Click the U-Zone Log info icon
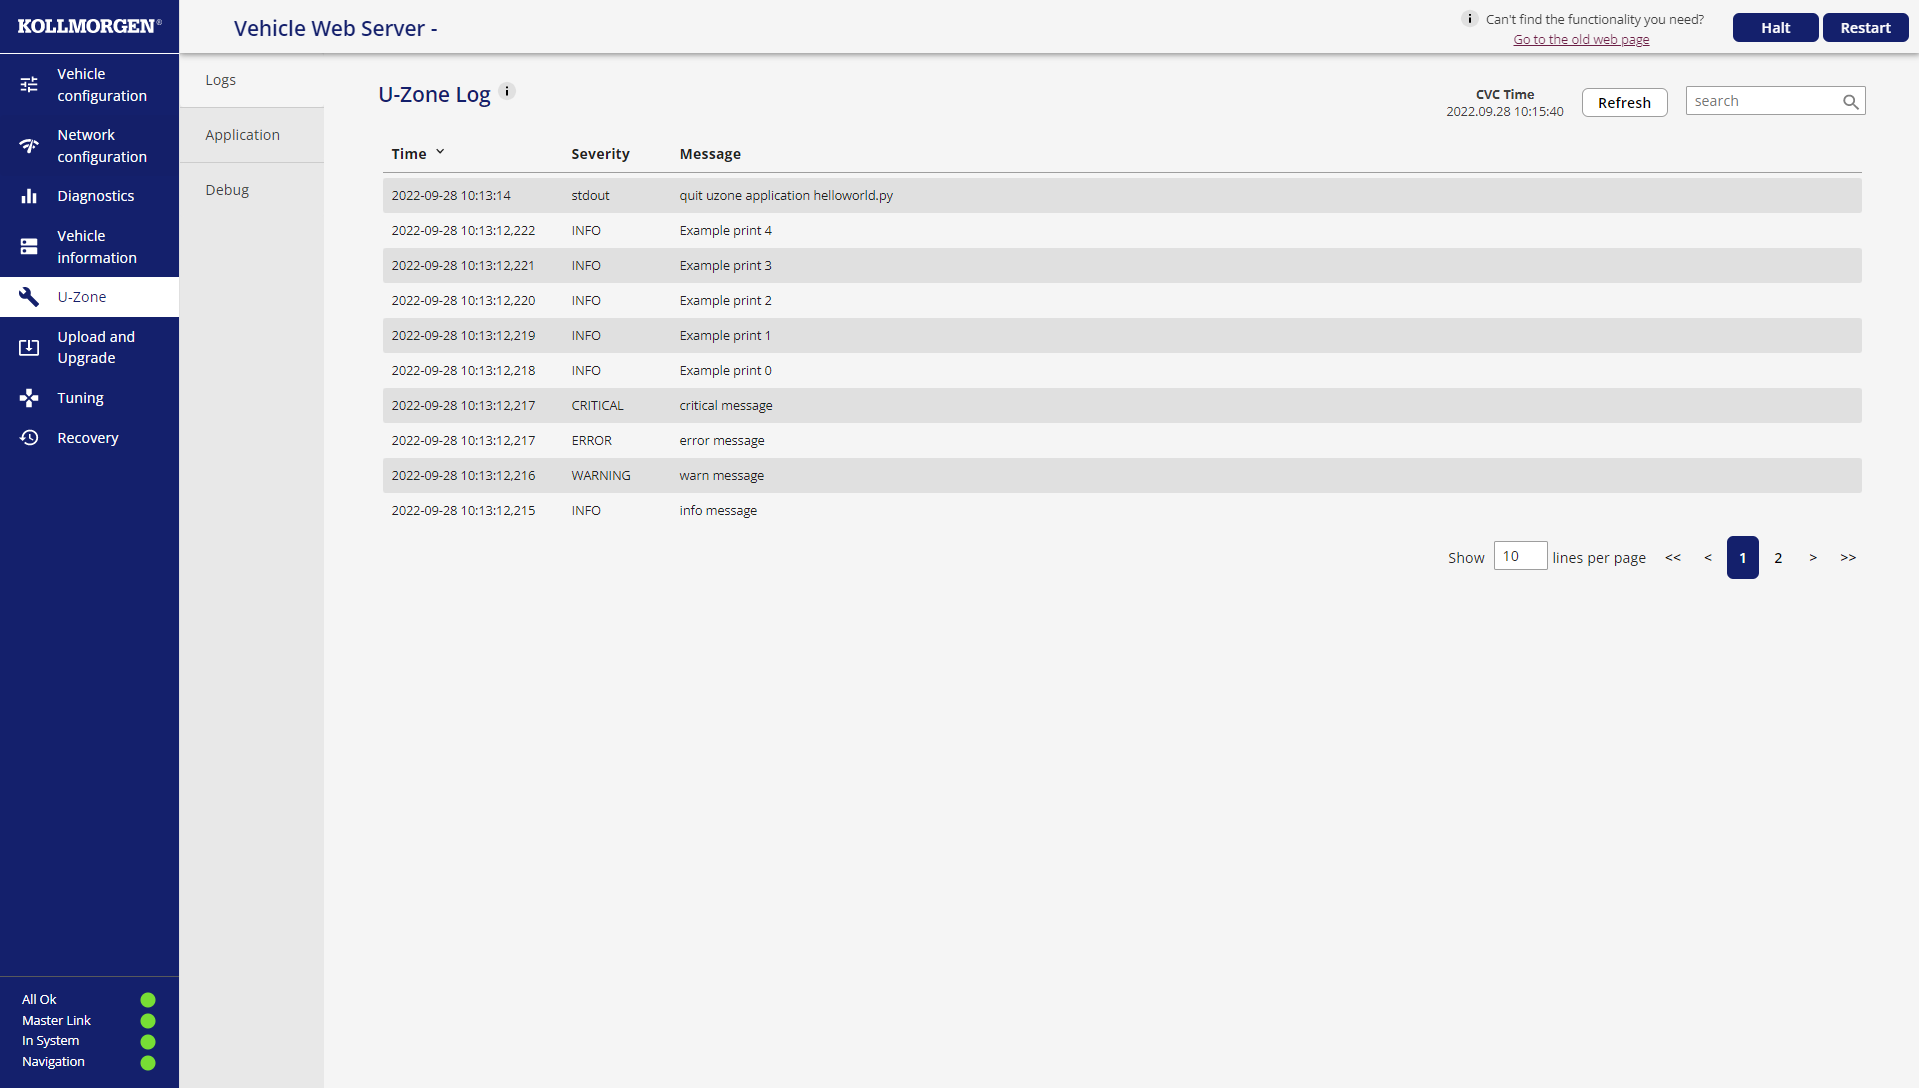1919x1088 pixels. [x=507, y=91]
